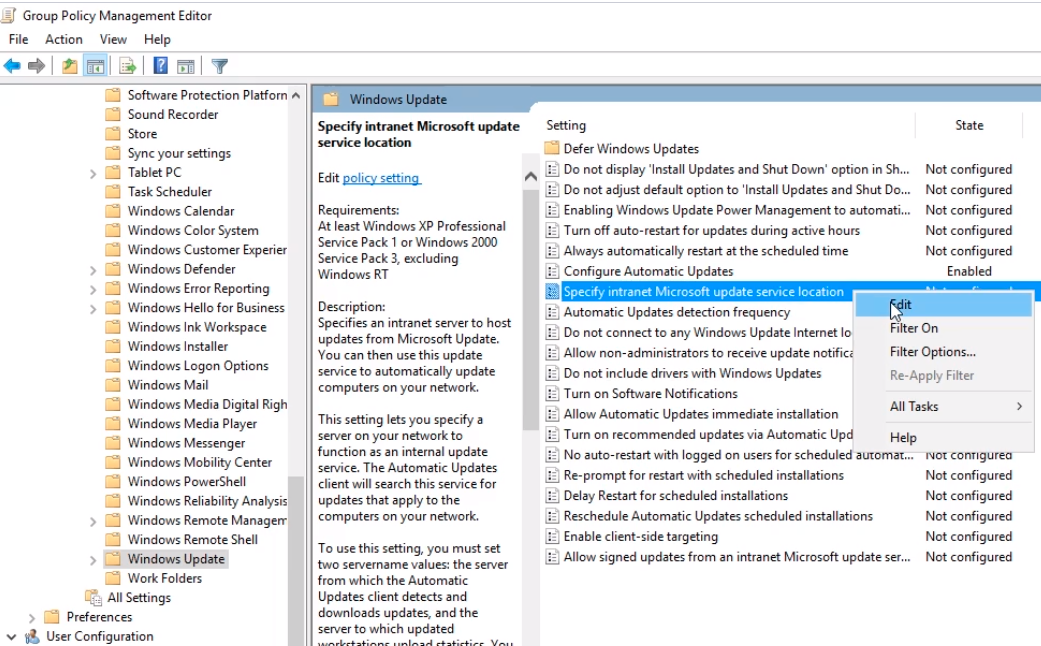Image resolution: width=1041 pixels, height=646 pixels.
Task: Click the icon beside Automatic Updates detection frequency
Action: point(552,312)
